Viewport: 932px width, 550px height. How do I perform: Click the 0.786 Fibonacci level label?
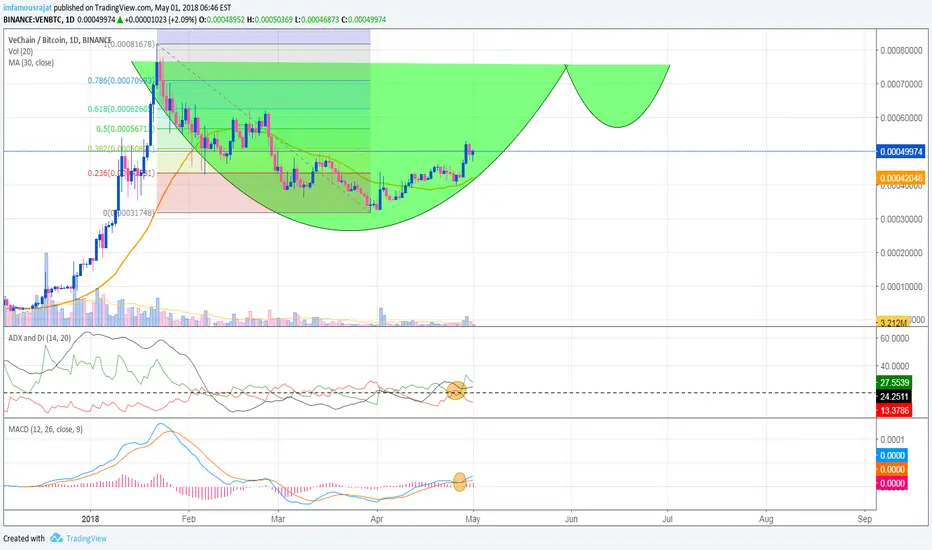121,80
